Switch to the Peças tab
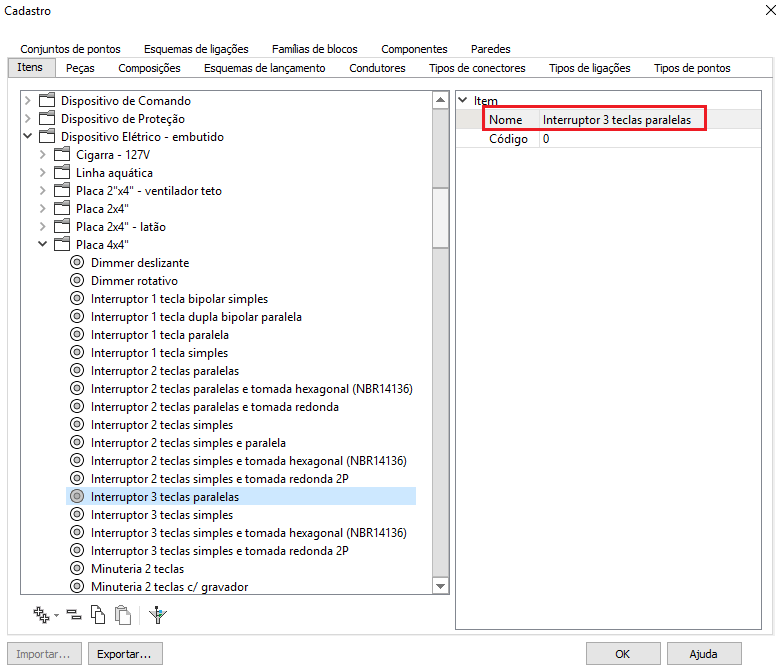 (x=80, y=68)
